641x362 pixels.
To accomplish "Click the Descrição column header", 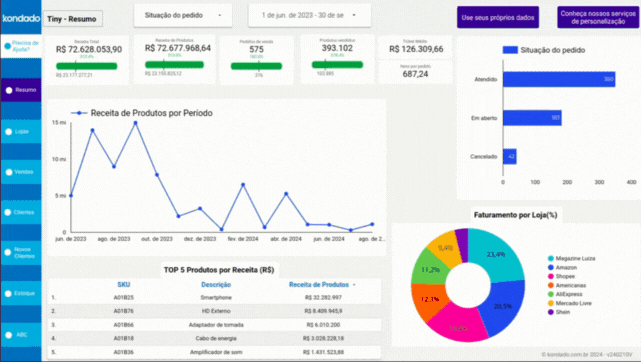I will 216,284.
